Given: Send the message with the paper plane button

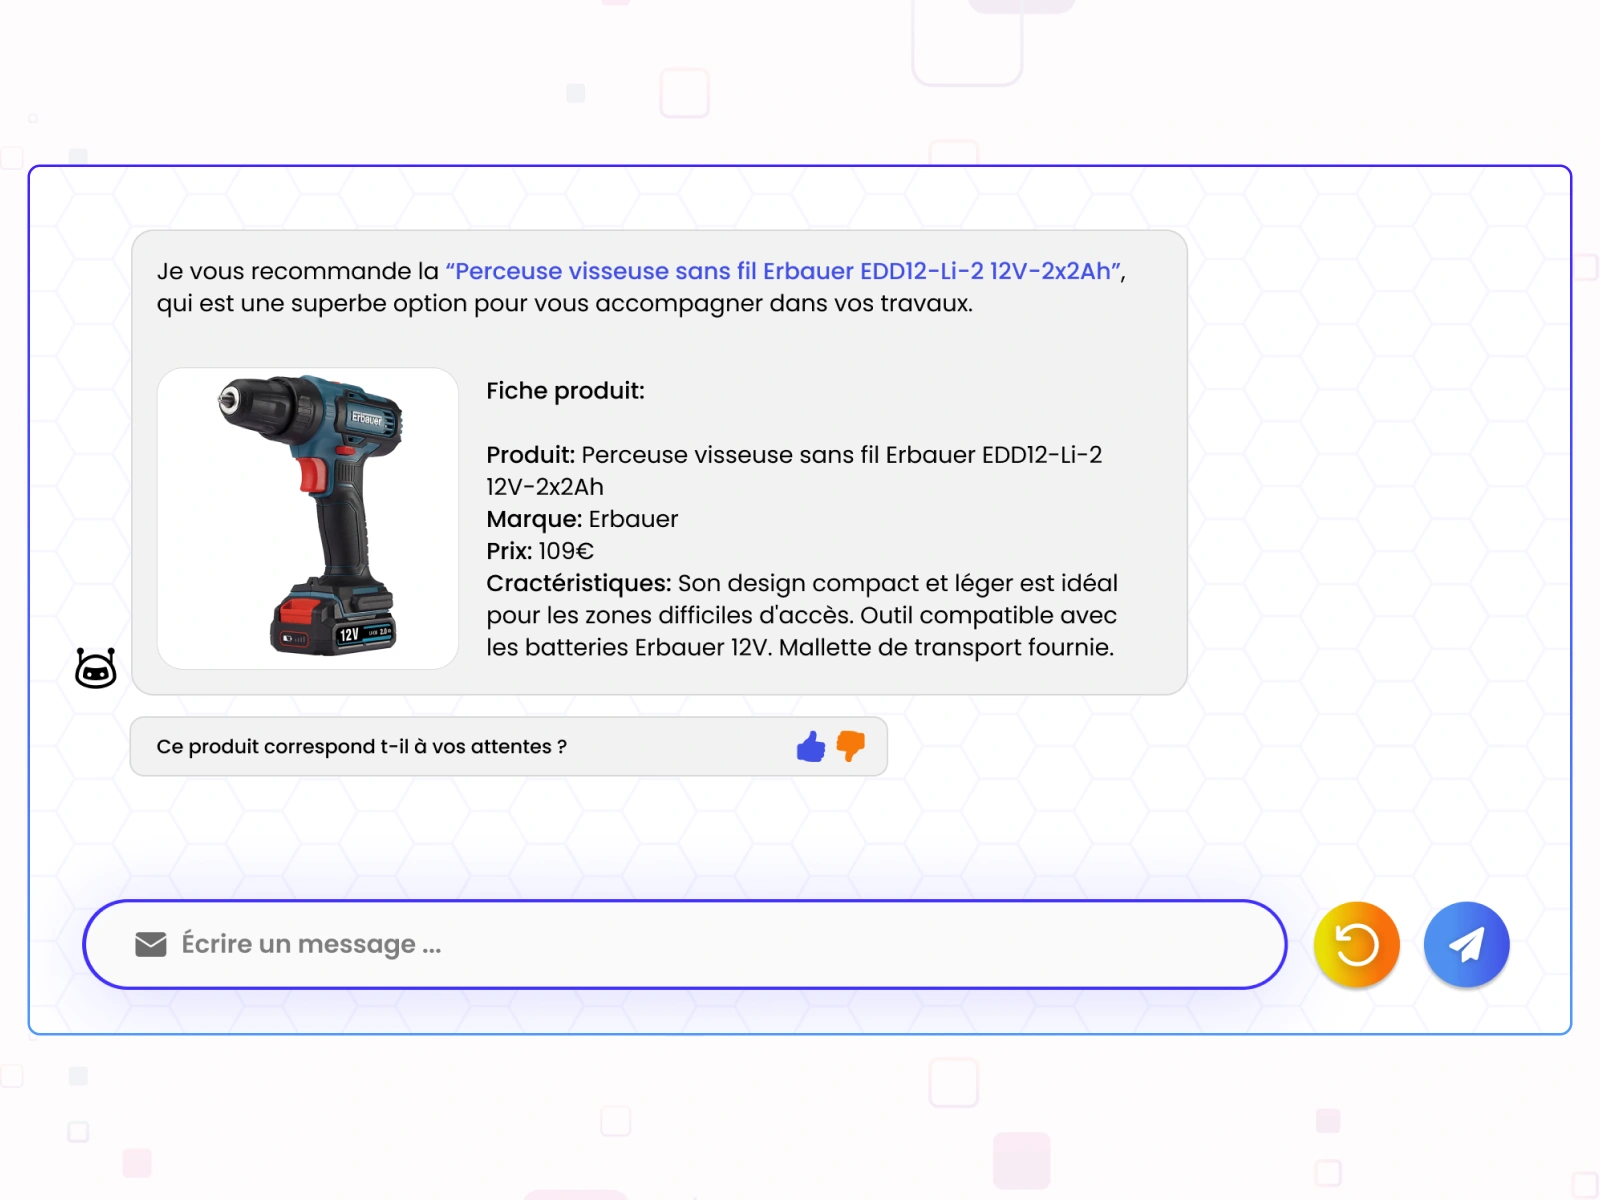Looking at the screenshot, I should pos(1467,945).
